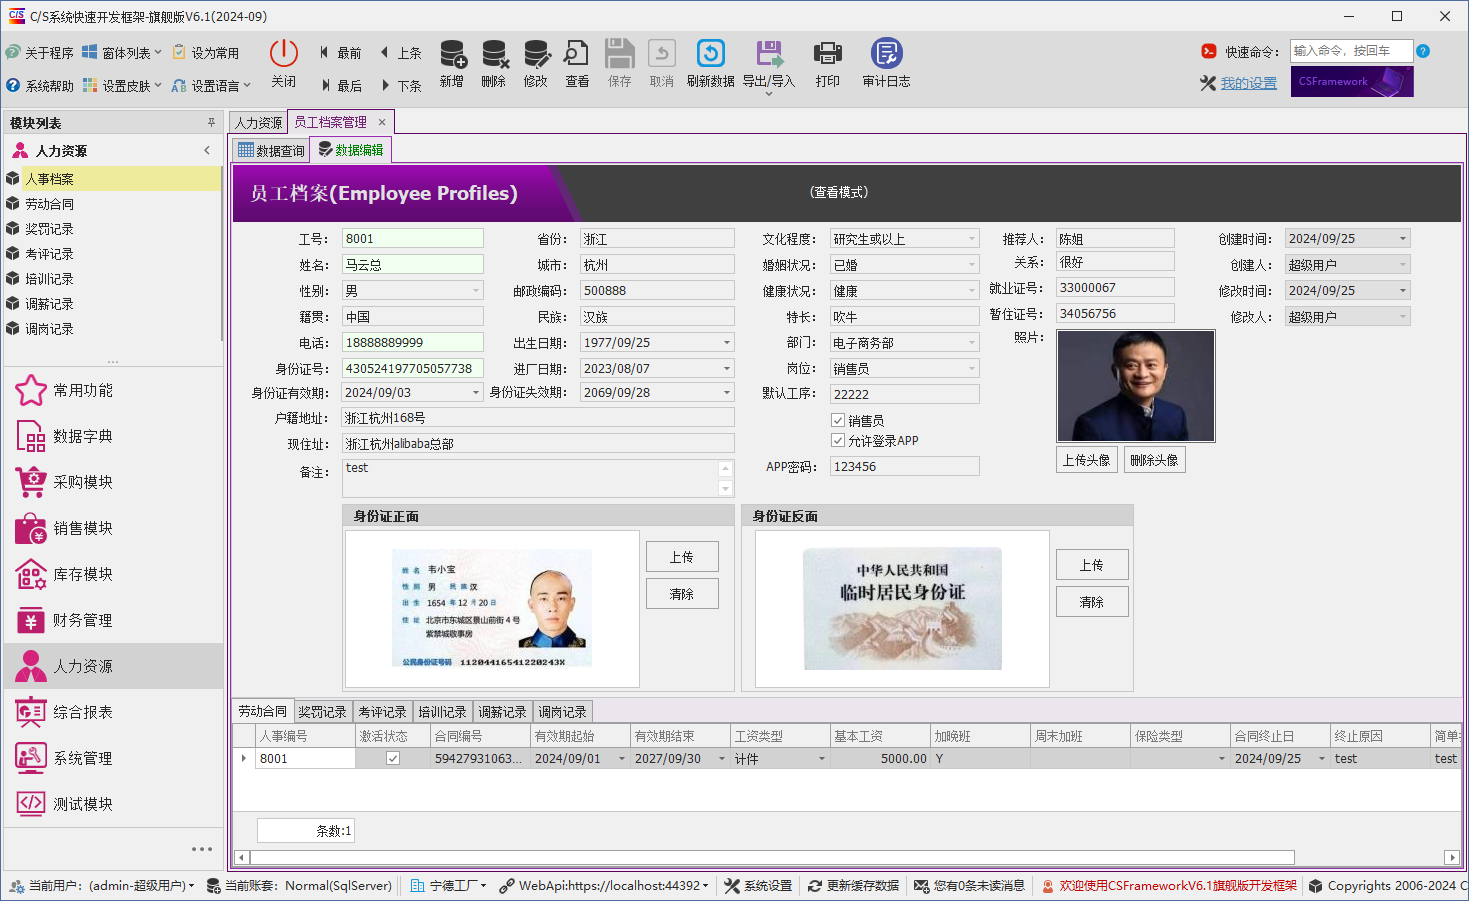Open Inventory module warehouse icon

31,574
